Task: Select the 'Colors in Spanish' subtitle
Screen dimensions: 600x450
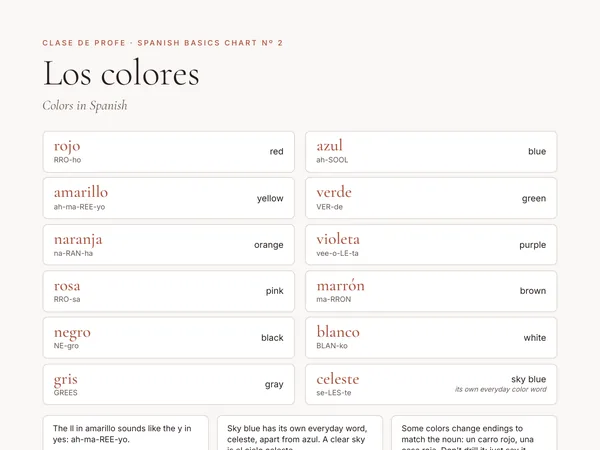Action: [x=85, y=106]
